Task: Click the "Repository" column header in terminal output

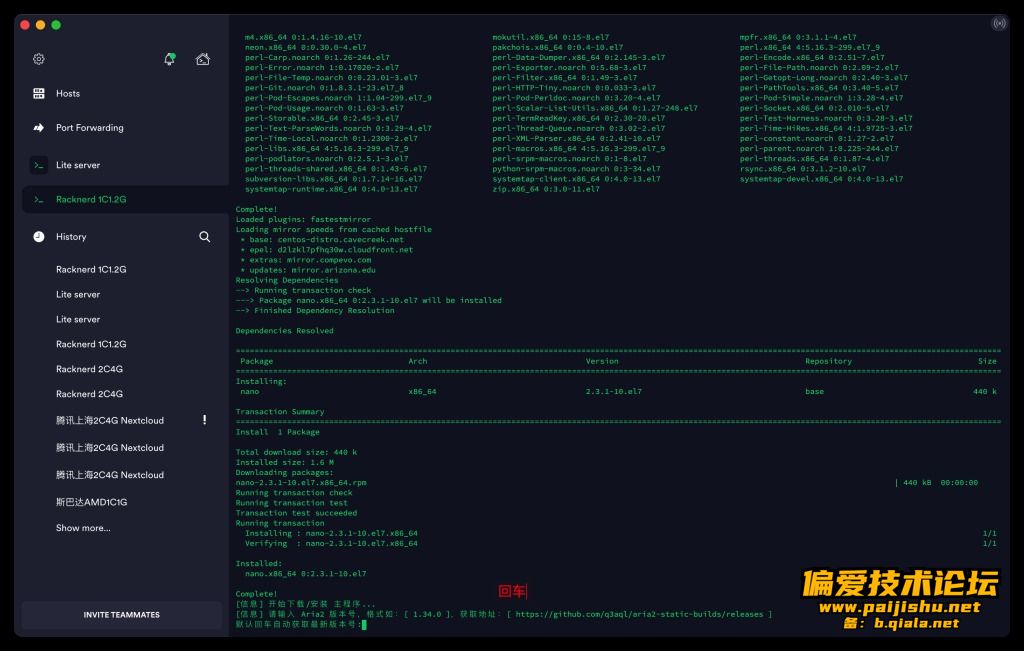Action: [828, 361]
